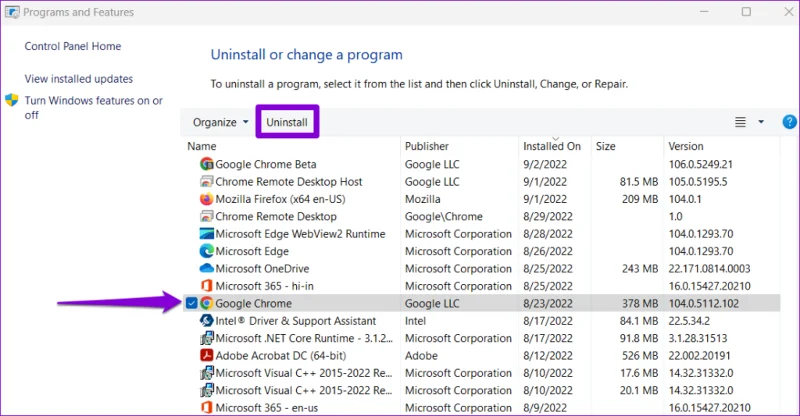This screenshot has height=416, width=800.
Task: Maximize the Programs and Features window
Action: (746, 12)
